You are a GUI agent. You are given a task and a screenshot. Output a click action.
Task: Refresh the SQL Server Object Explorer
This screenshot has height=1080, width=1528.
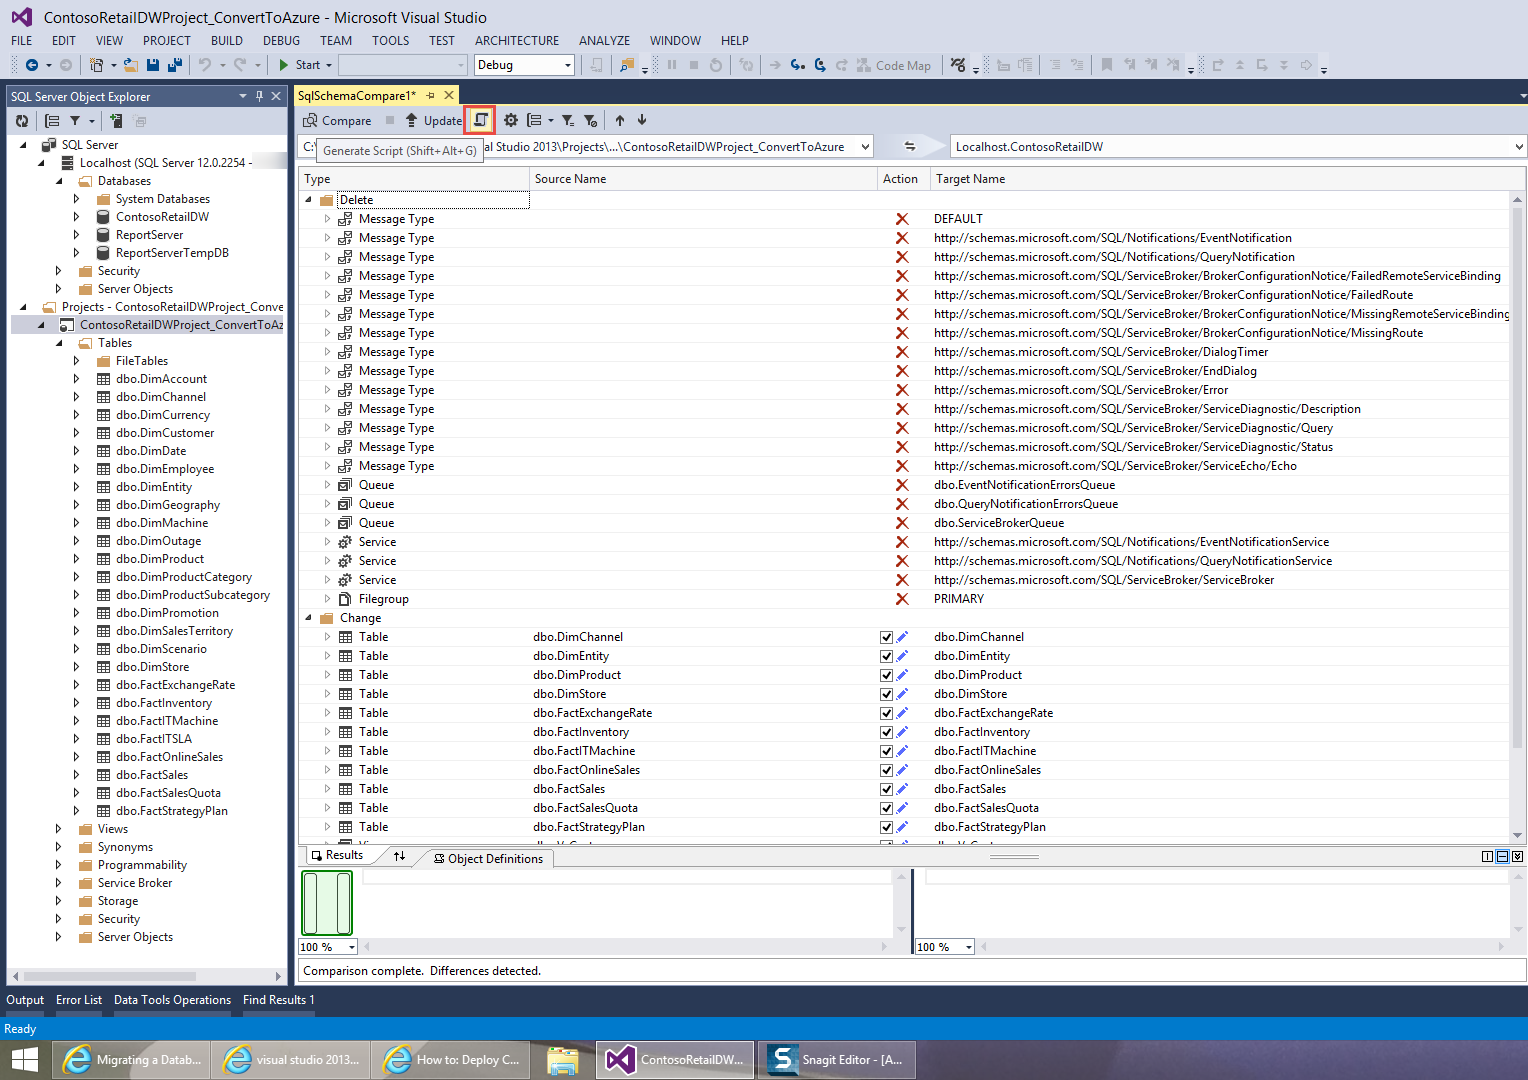(22, 121)
